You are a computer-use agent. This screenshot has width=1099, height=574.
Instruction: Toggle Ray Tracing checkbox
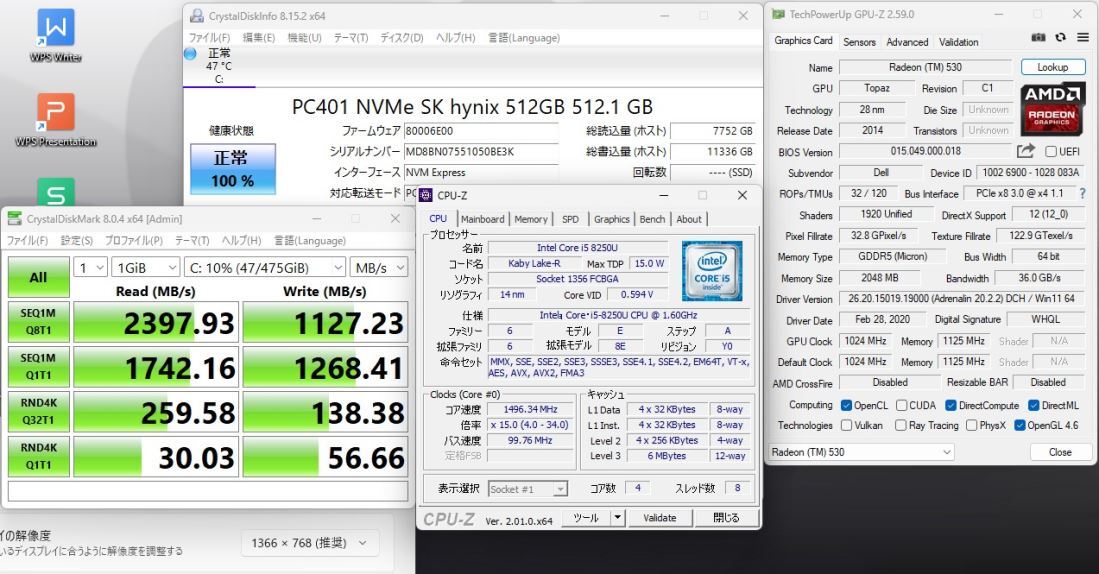coord(901,425)
